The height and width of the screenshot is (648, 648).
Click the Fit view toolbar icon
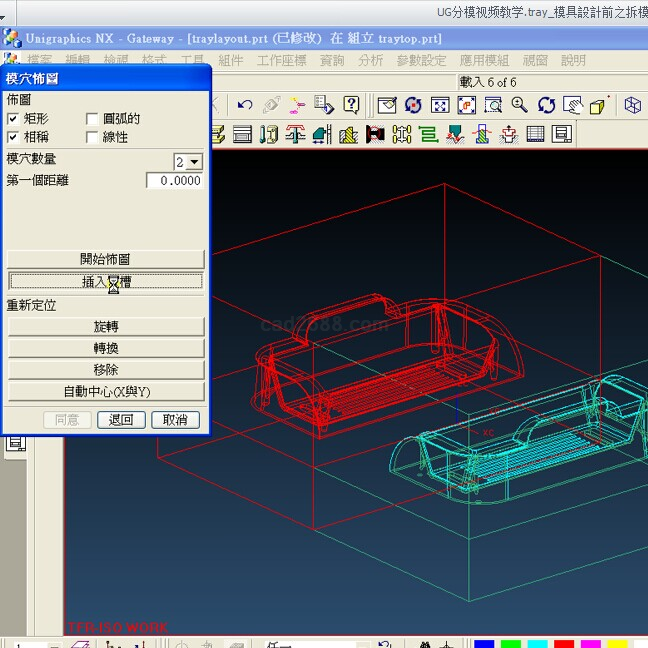[439, 105]
